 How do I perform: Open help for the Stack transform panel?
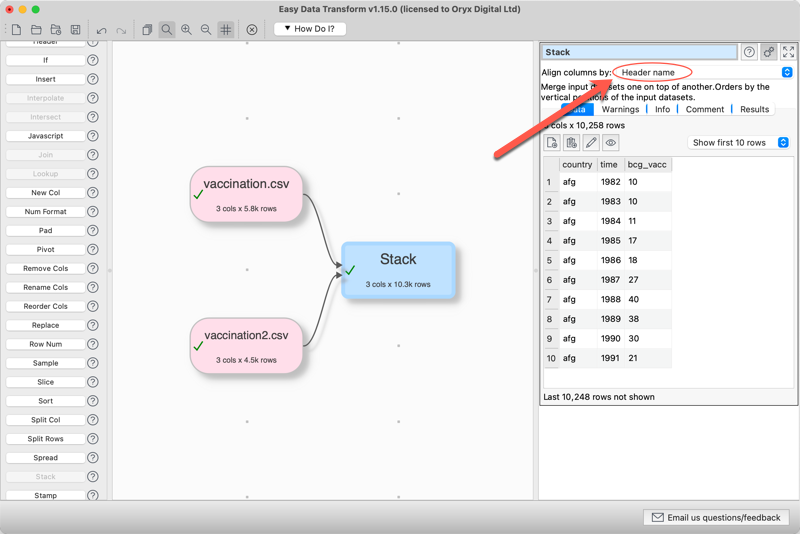point(749,52)
